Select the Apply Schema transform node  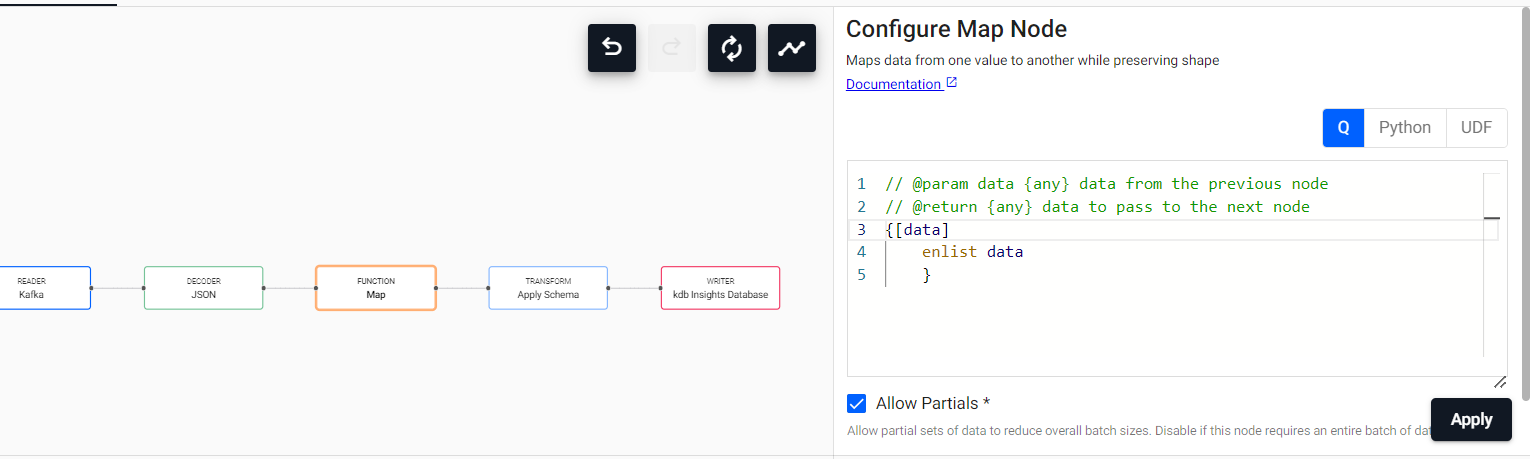[x=548, y=288]
